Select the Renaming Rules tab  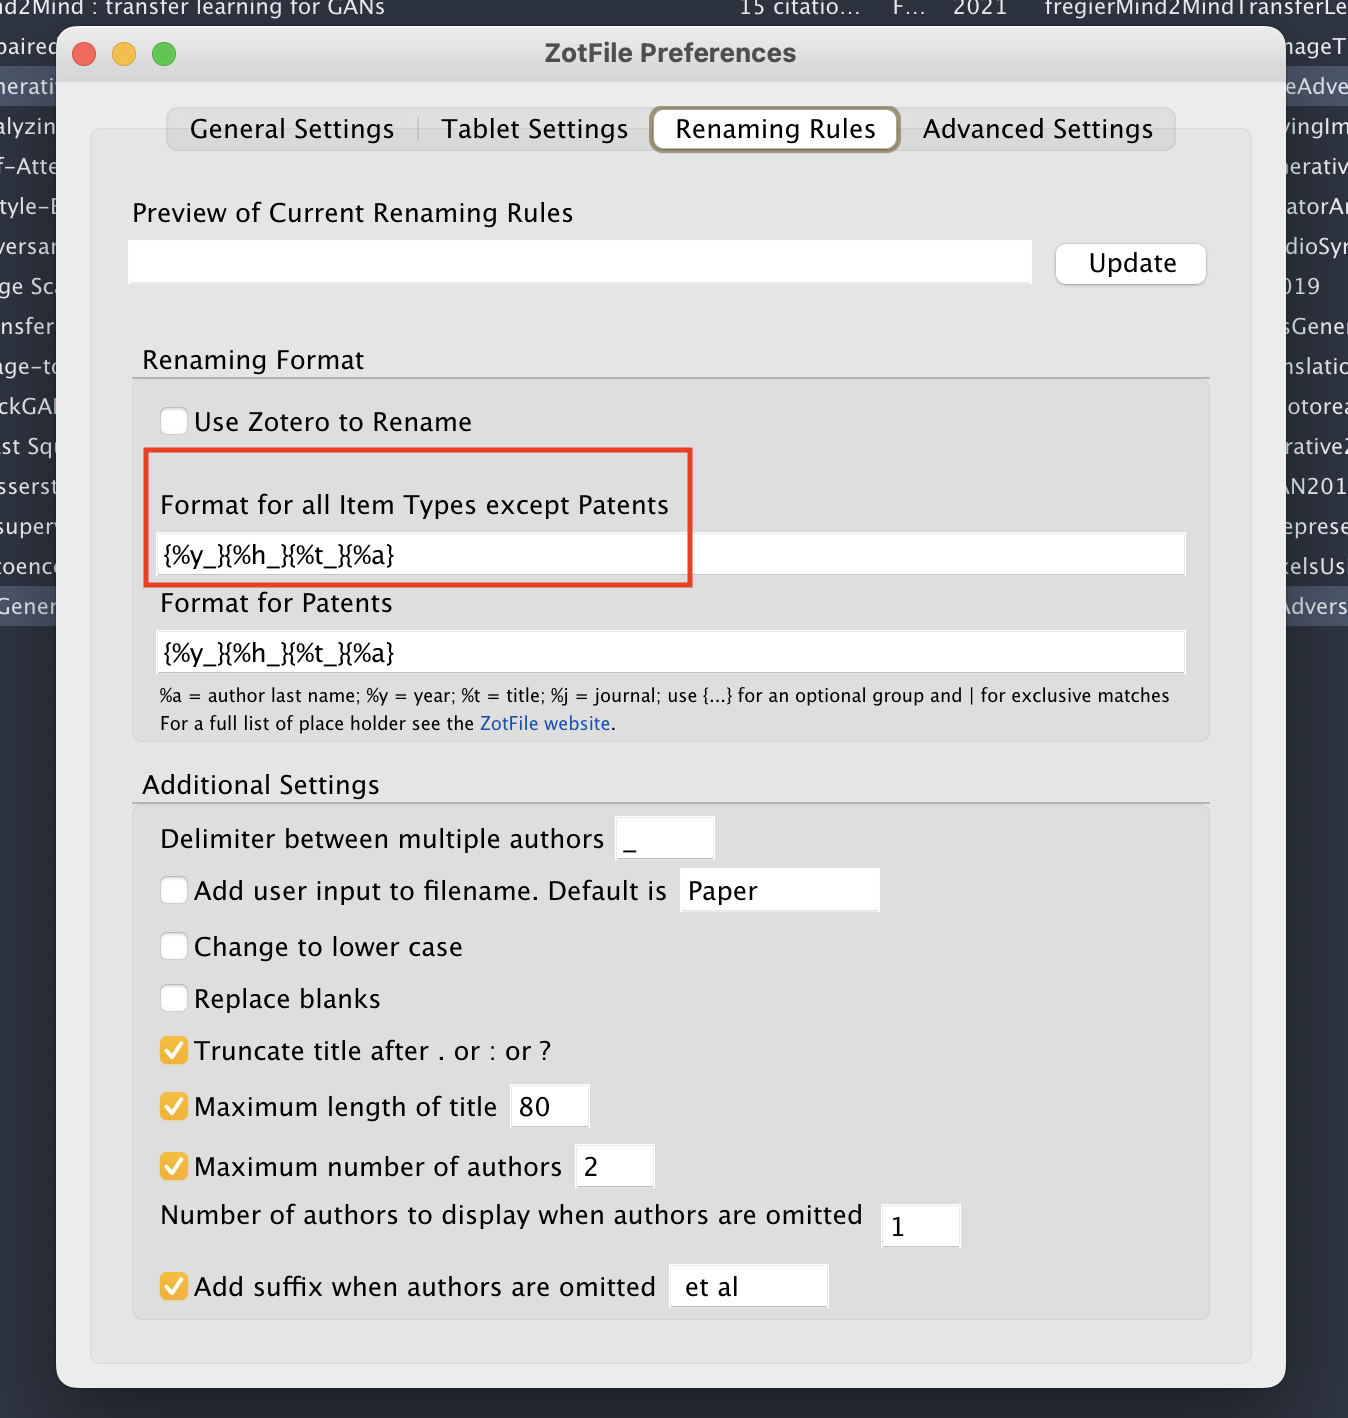click(x=775, y=129)
